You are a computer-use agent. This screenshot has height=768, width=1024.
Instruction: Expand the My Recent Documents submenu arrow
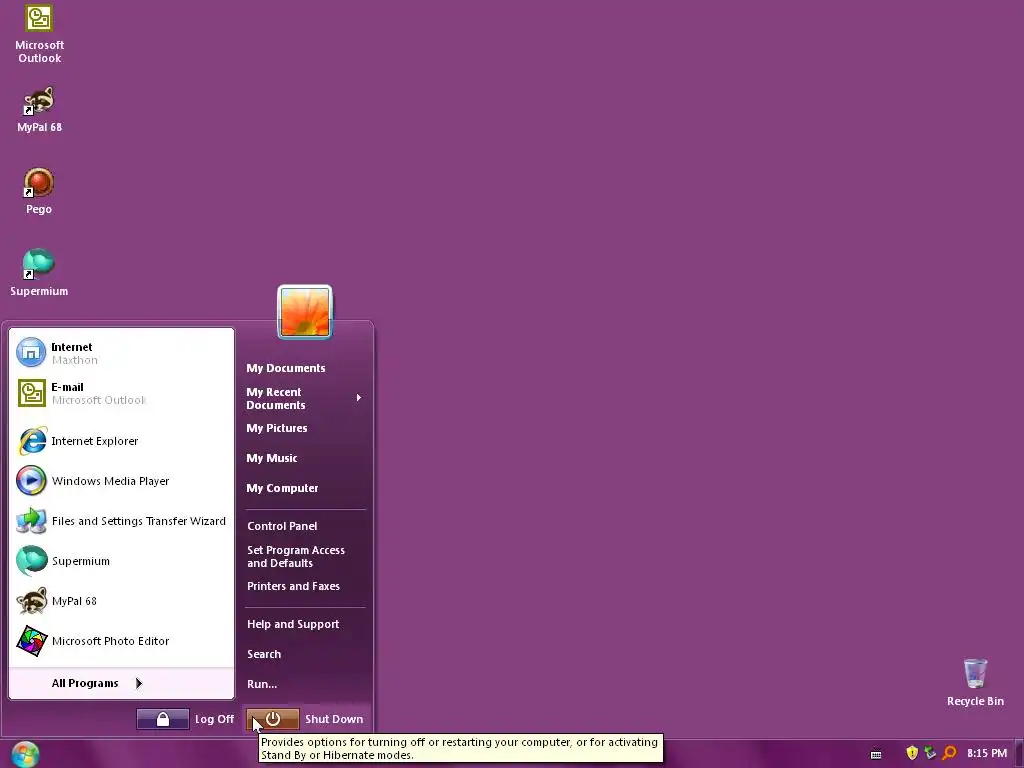point(359,398)
